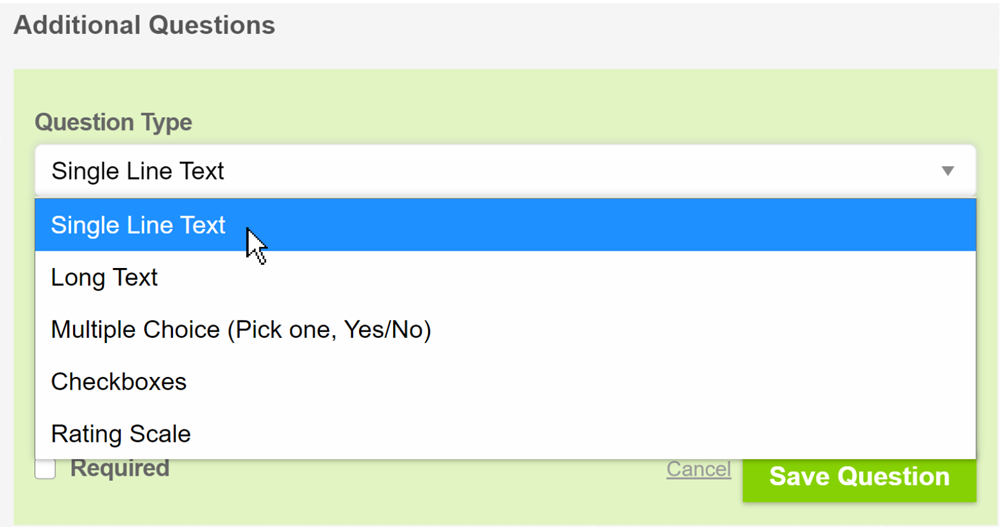Image resolution: width=1000 pixels, height=527 pixels.
Task: Choose the Rating Scale option
Action: (121, 434)
